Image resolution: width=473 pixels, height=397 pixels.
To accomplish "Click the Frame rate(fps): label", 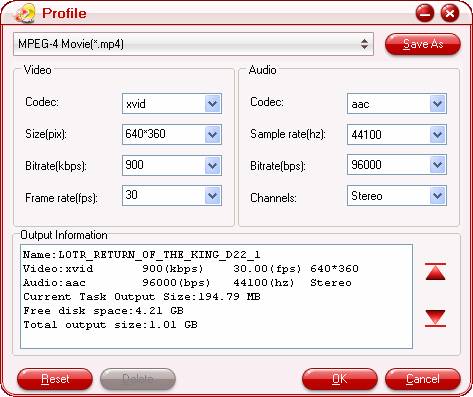I will click(61, 198).
